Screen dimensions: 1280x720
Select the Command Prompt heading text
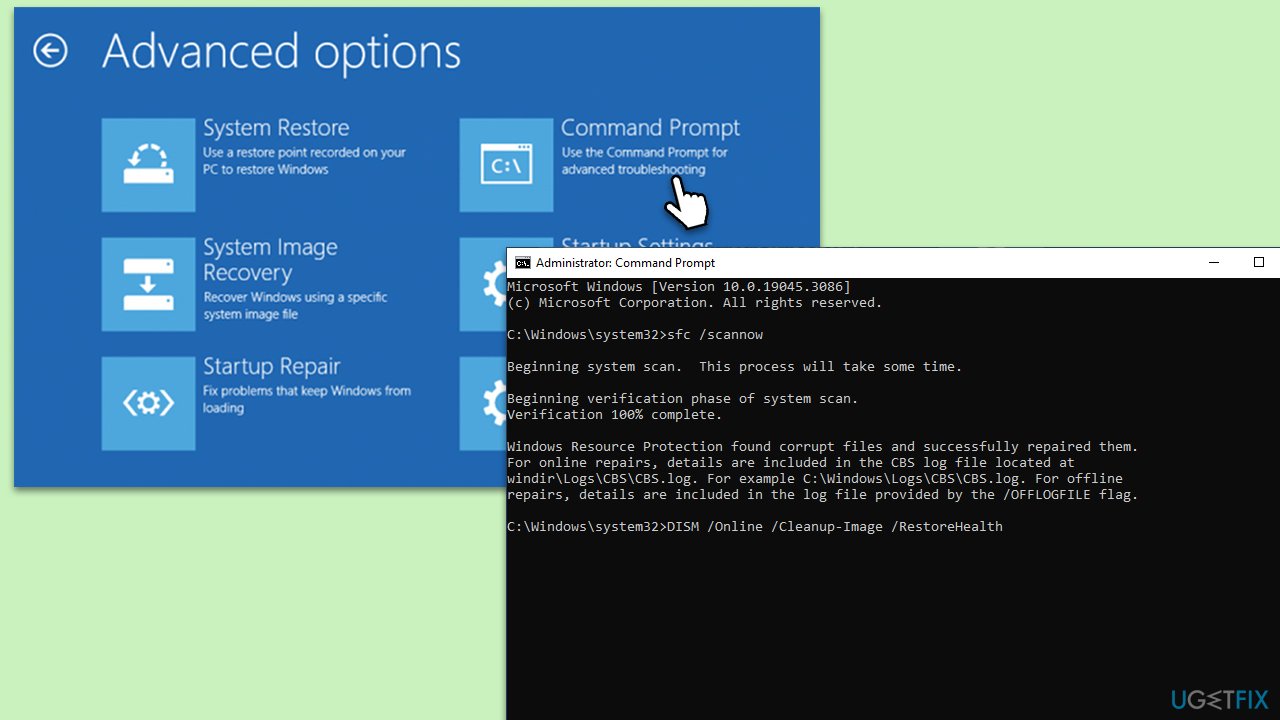pos(650,128)
